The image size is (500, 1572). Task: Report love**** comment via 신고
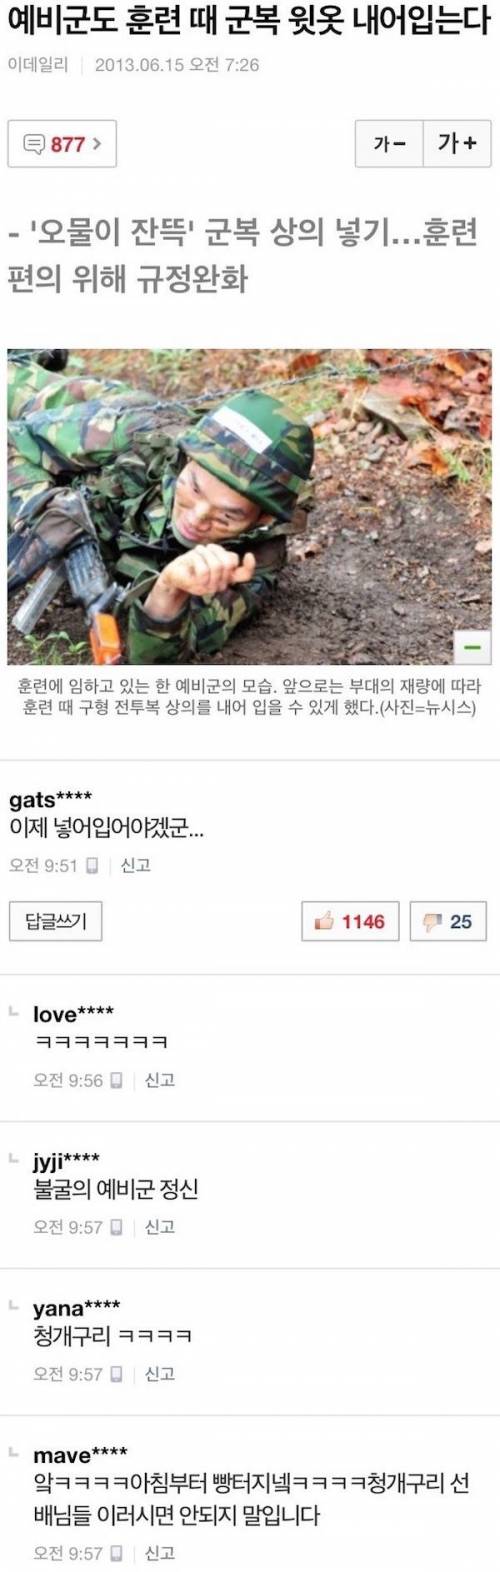tap(159, 1080)
